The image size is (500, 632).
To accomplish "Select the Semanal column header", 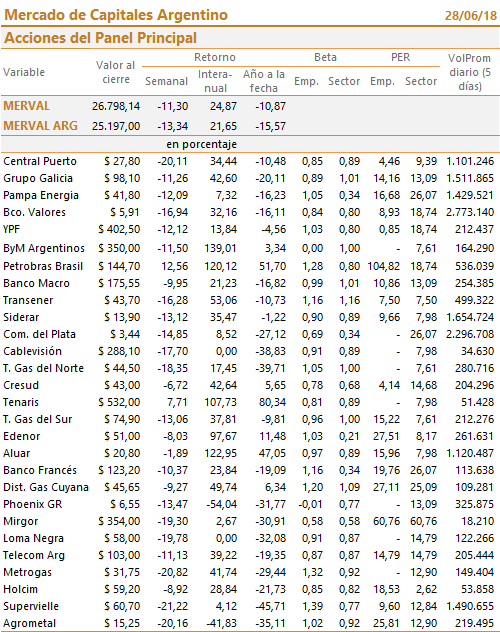I will [x=166, y=81].
